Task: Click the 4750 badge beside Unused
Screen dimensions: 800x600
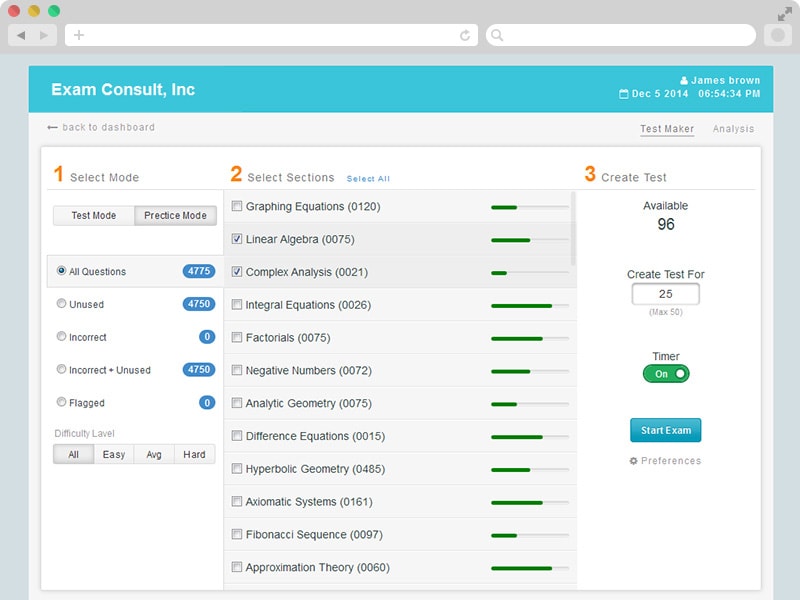Action: pyautogui.click(x=198, y=304)
